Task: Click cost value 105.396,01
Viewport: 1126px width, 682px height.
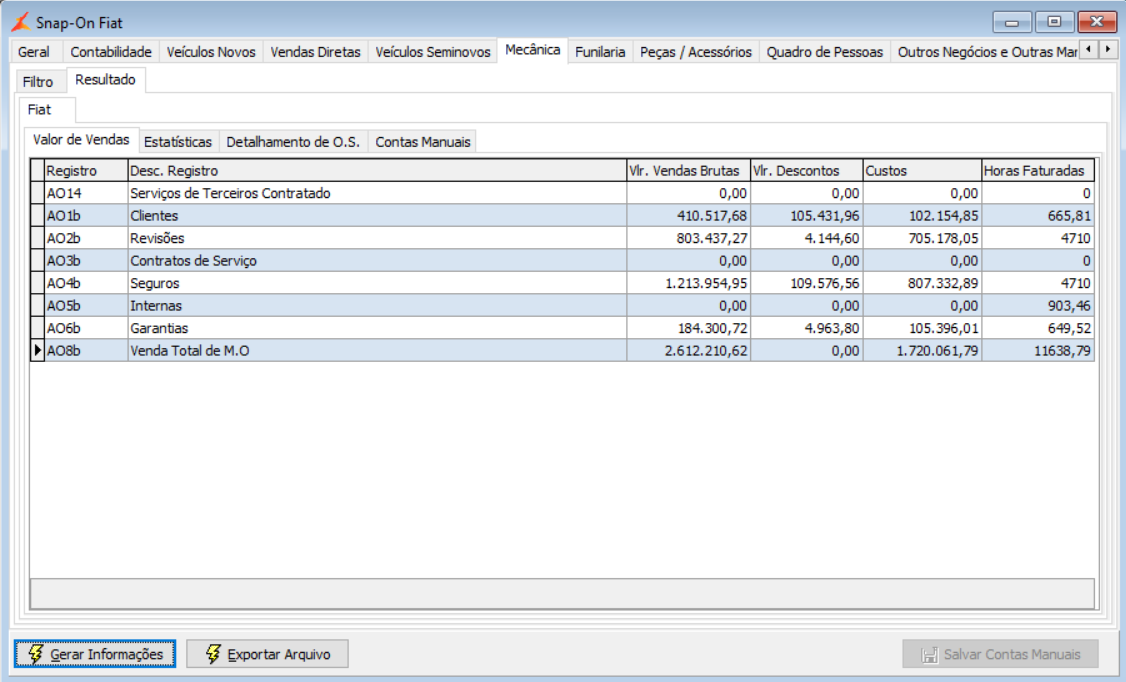Action: (922, 328)
